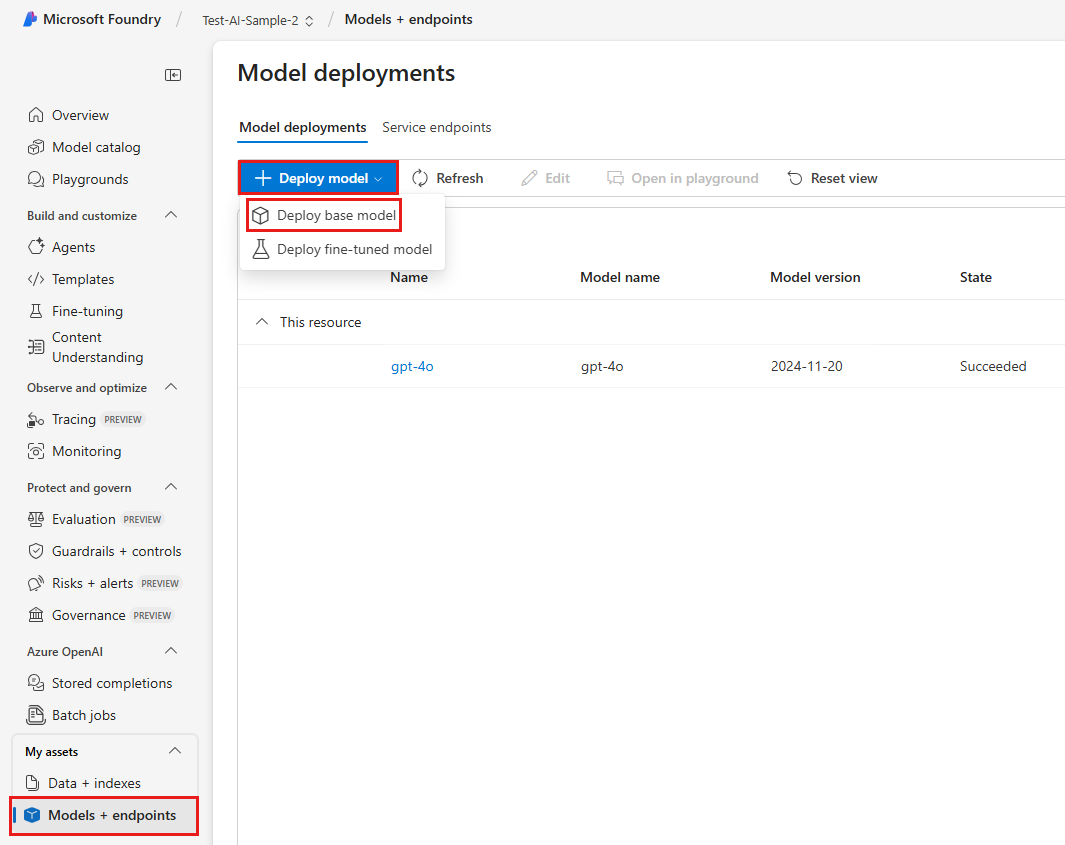The image size is (1065, 845).
Task: Open Content Understanding
Action: [x=90, y=347]
